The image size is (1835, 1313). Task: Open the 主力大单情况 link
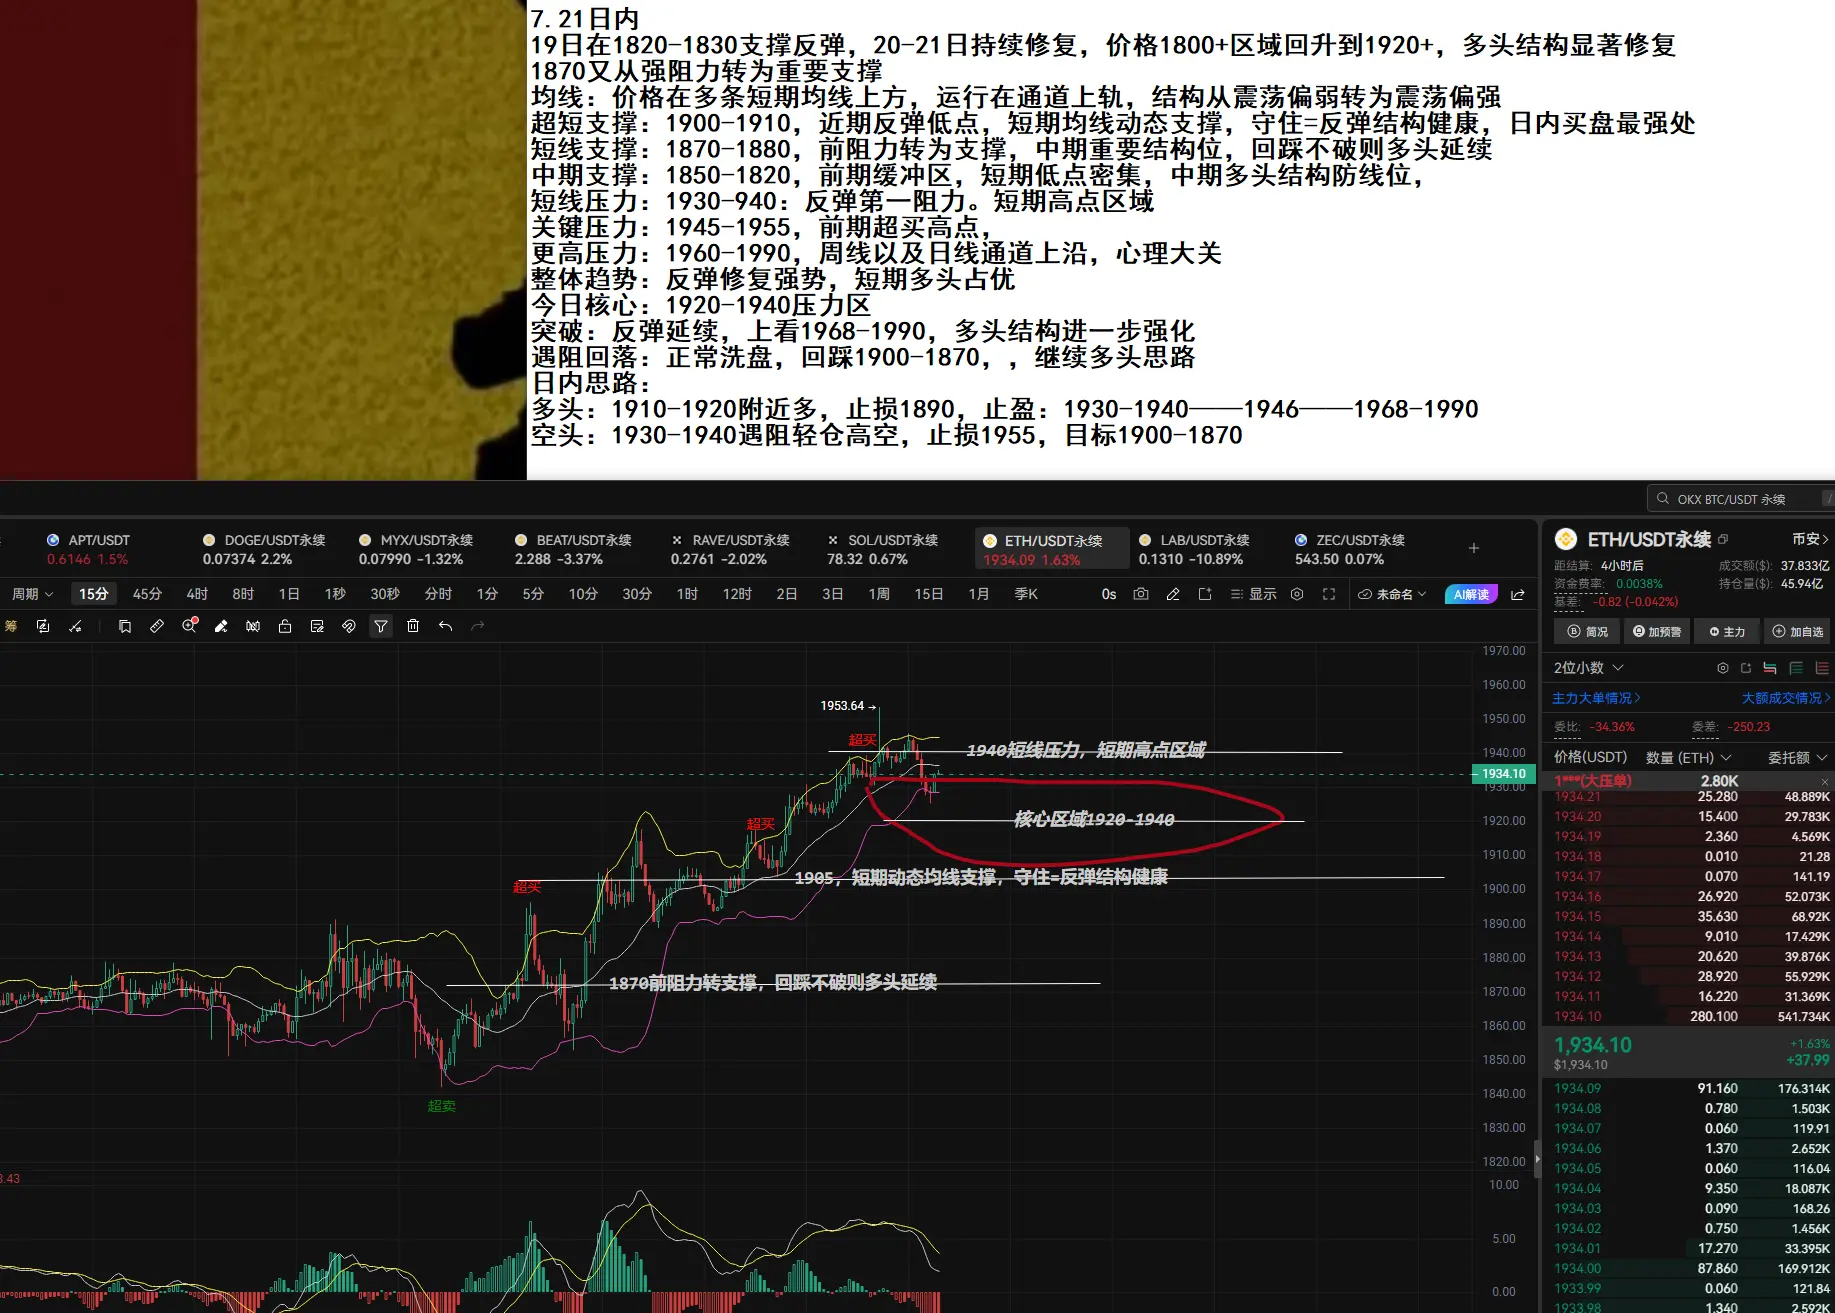coord(1596,698)
